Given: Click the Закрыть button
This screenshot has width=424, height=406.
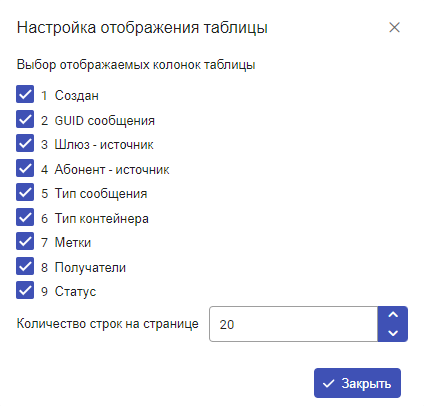Looking at the screenshot, I should pos(357,383).
